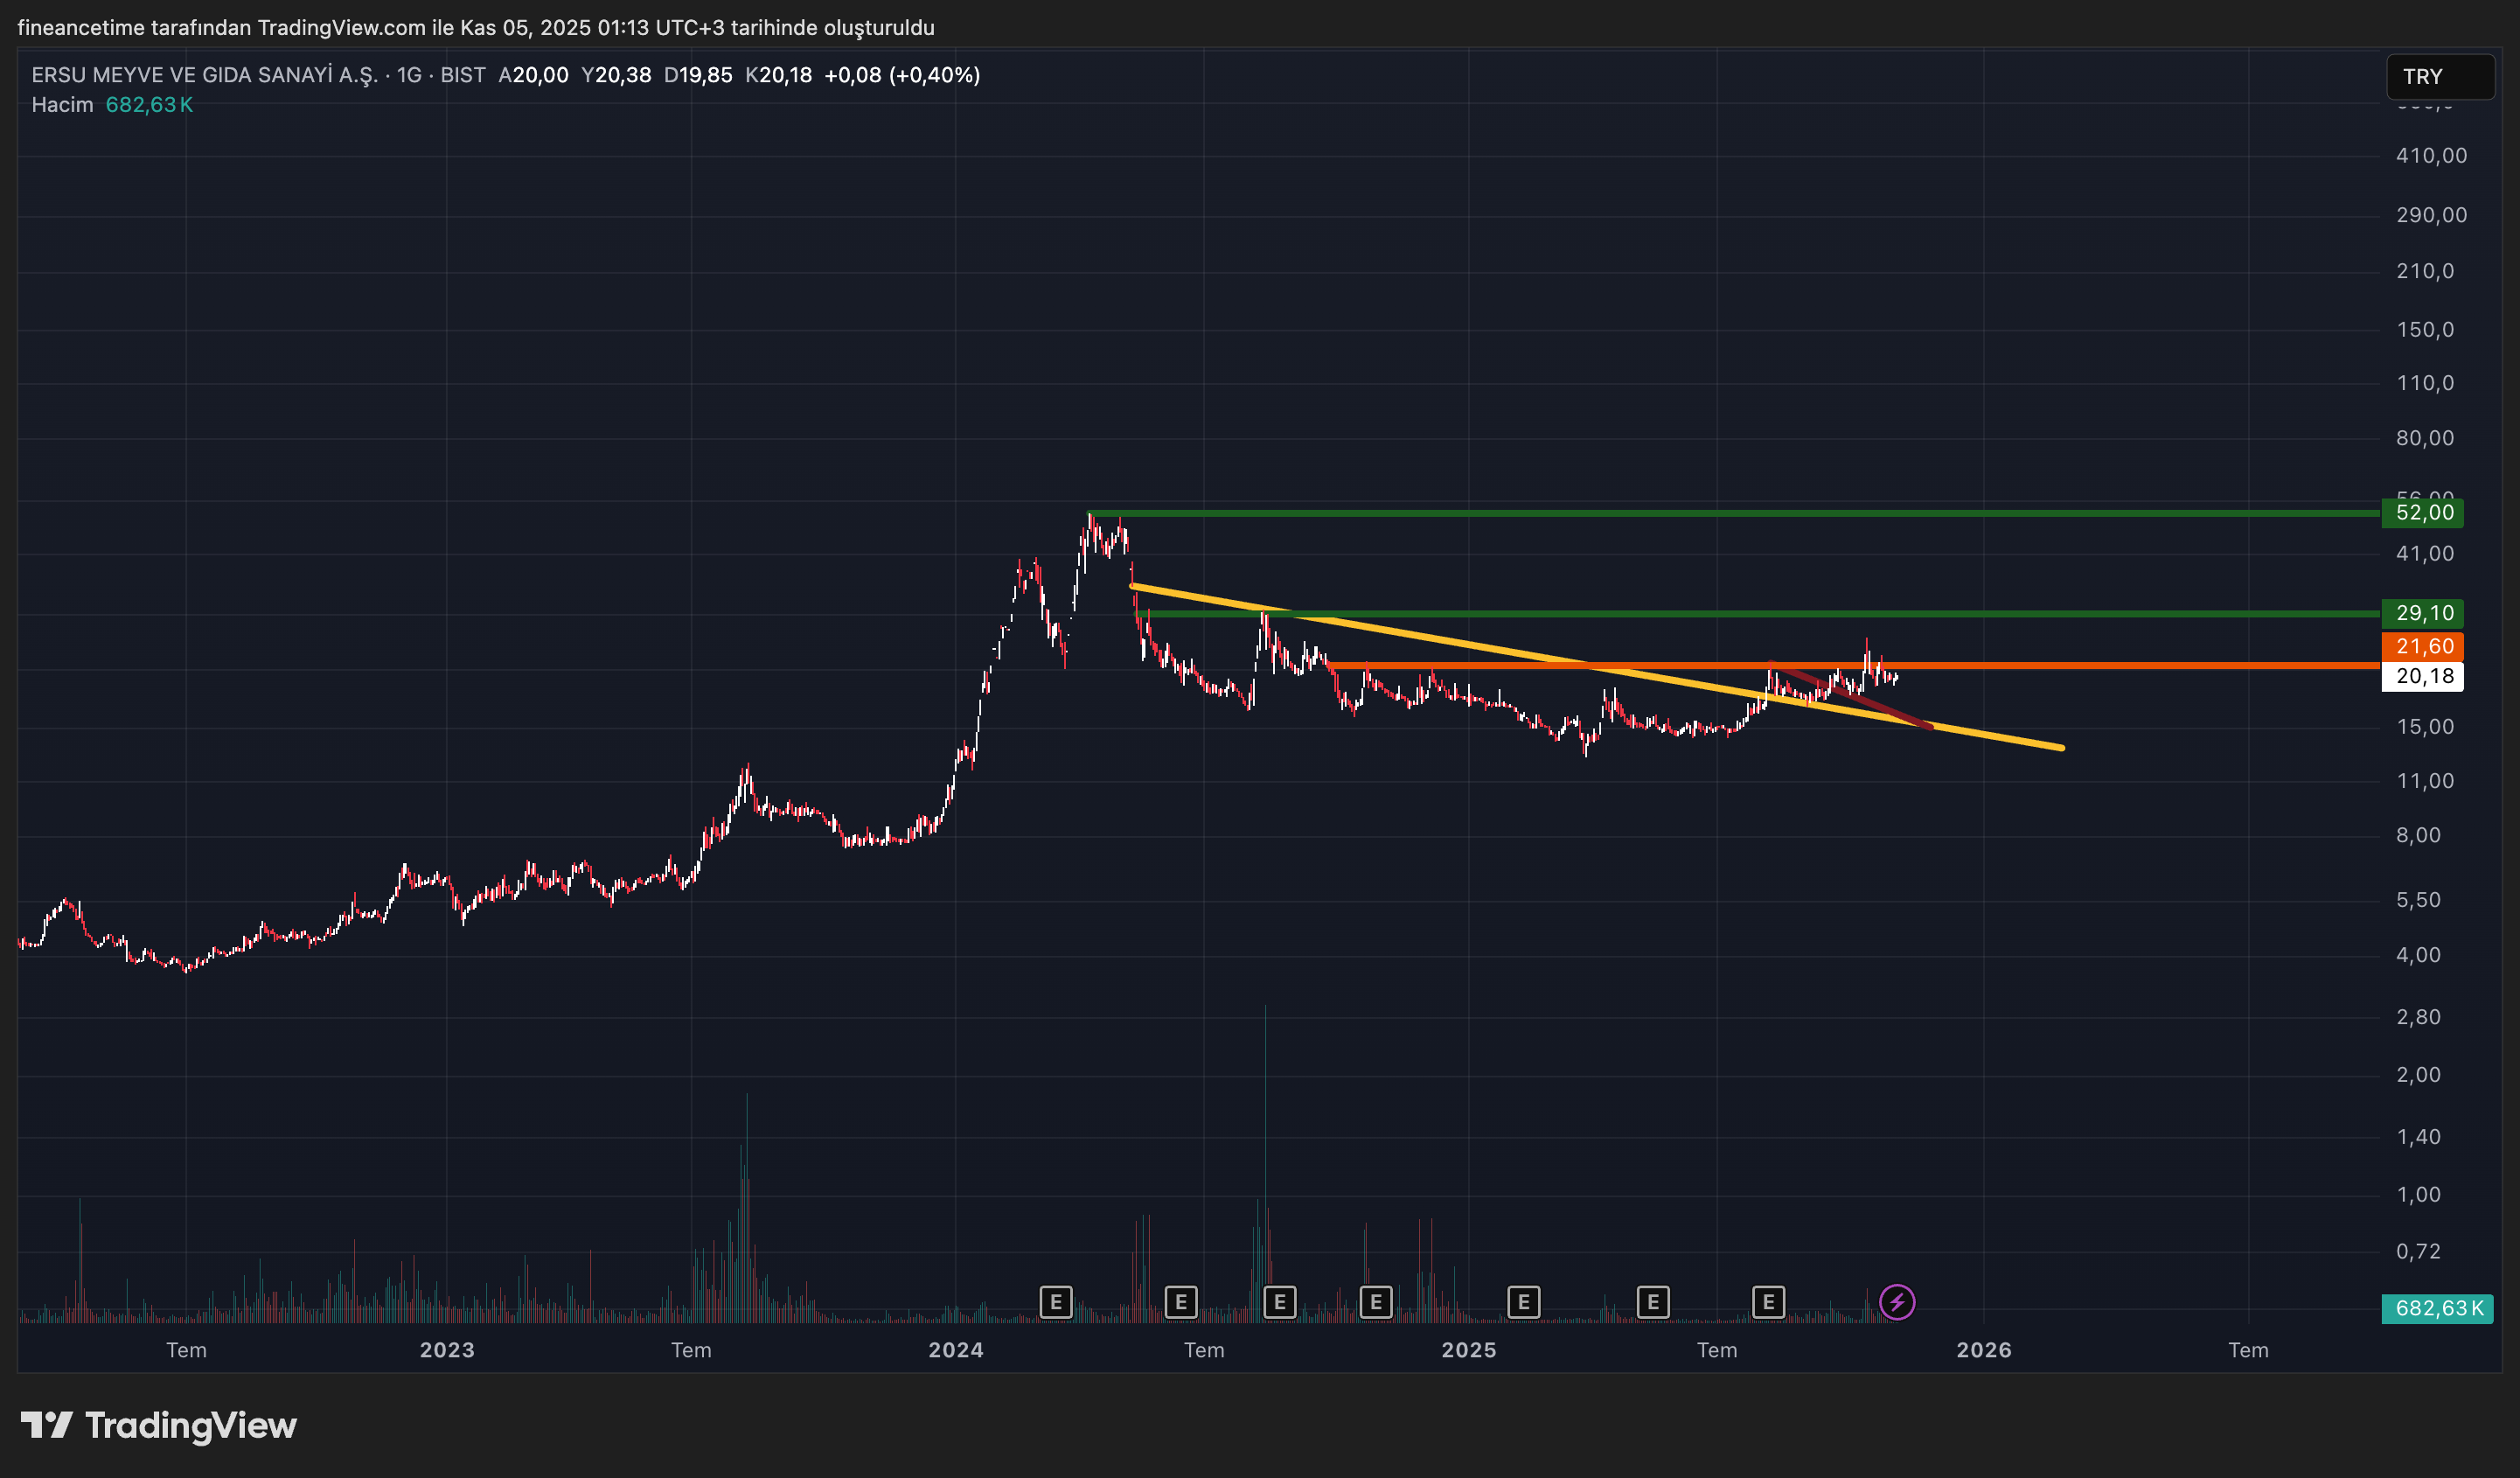
Task: Click the E marker just before Tem 2025
Action: pos(1652,1302)
